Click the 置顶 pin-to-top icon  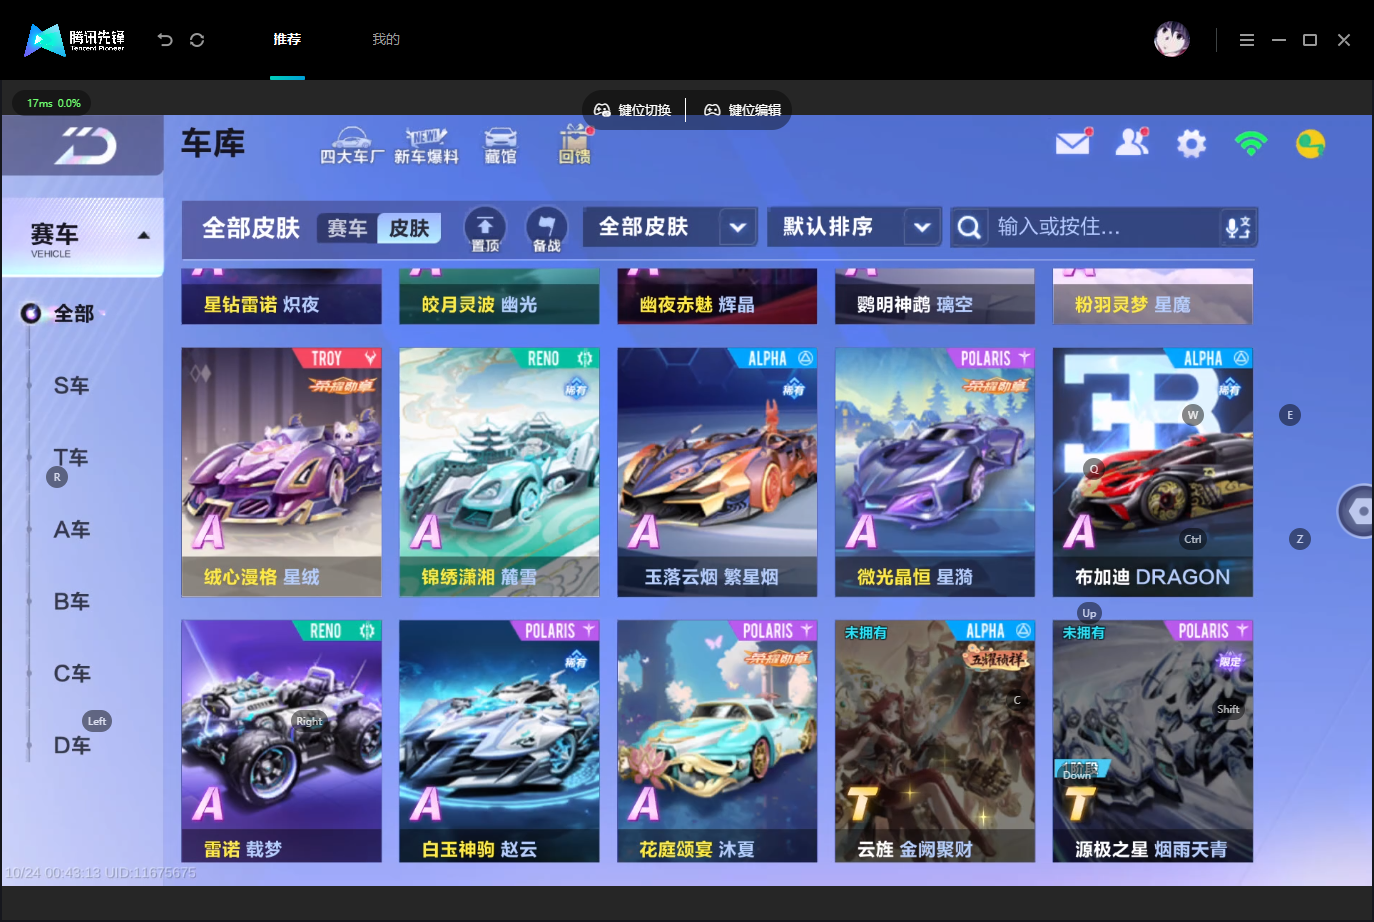click(x=485, y=229)
